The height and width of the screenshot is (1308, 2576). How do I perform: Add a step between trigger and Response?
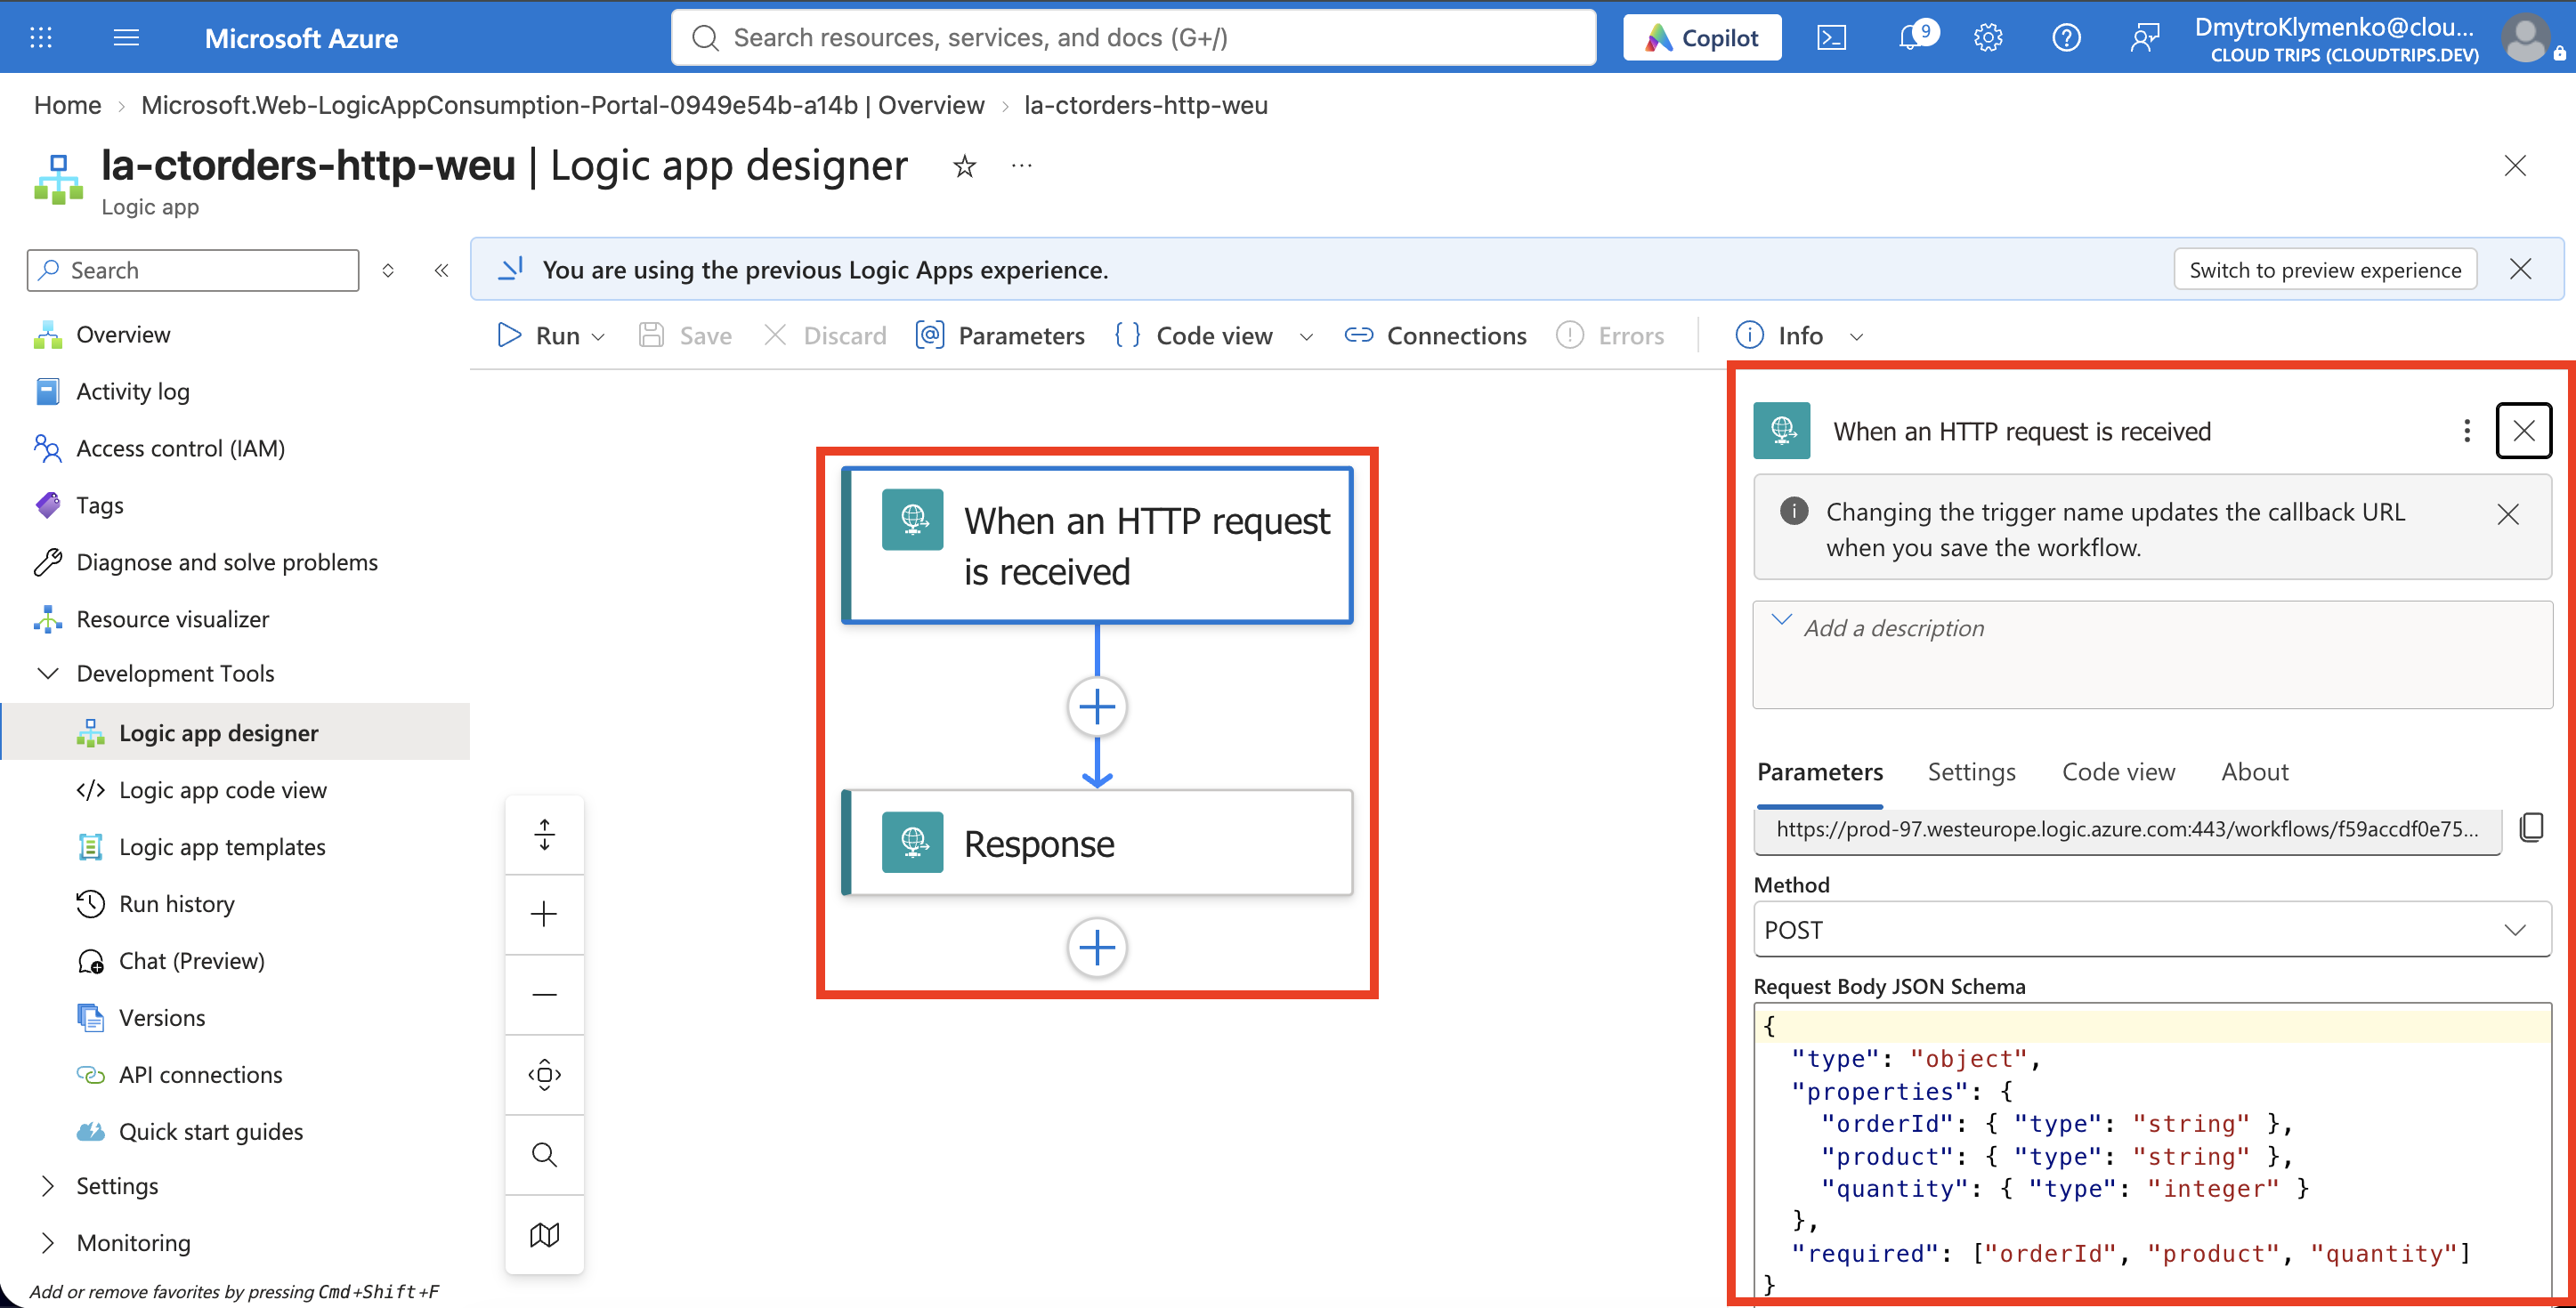click(x=1097, y=707)
